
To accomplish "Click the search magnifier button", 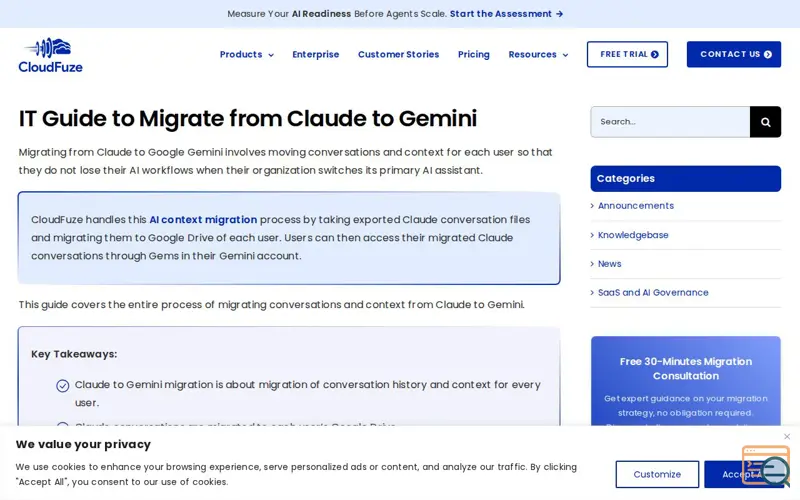I will click(765, 122).
